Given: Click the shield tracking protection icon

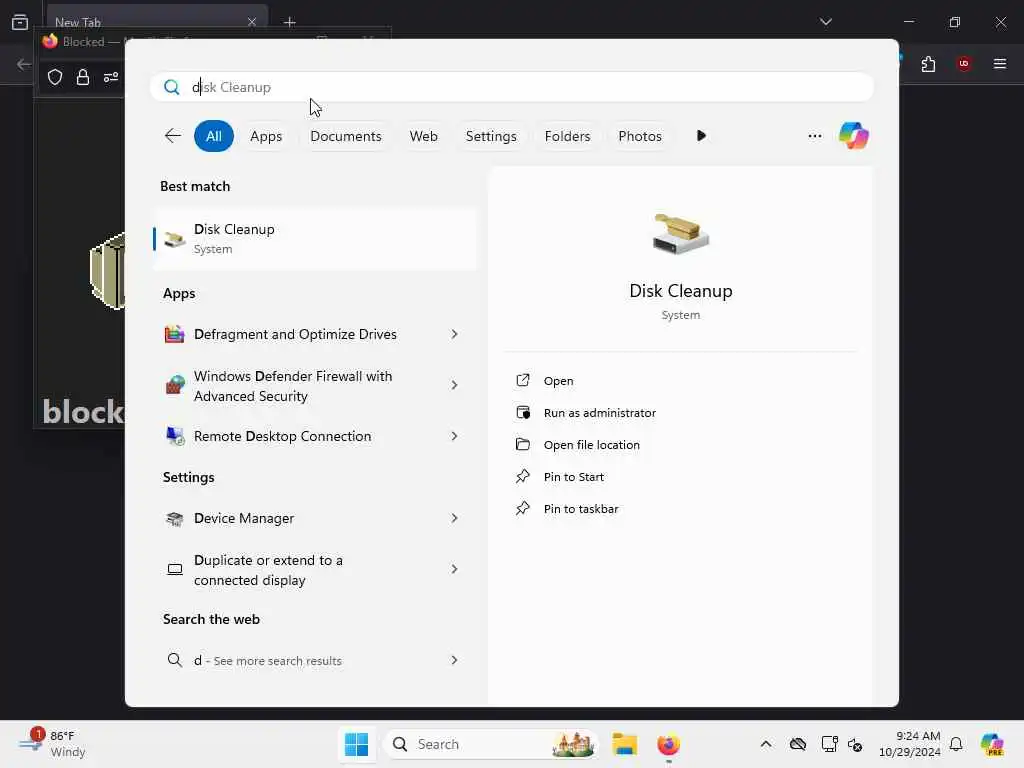Looking at the screenshot, I should pyautogui.click(x=55, y=77).
